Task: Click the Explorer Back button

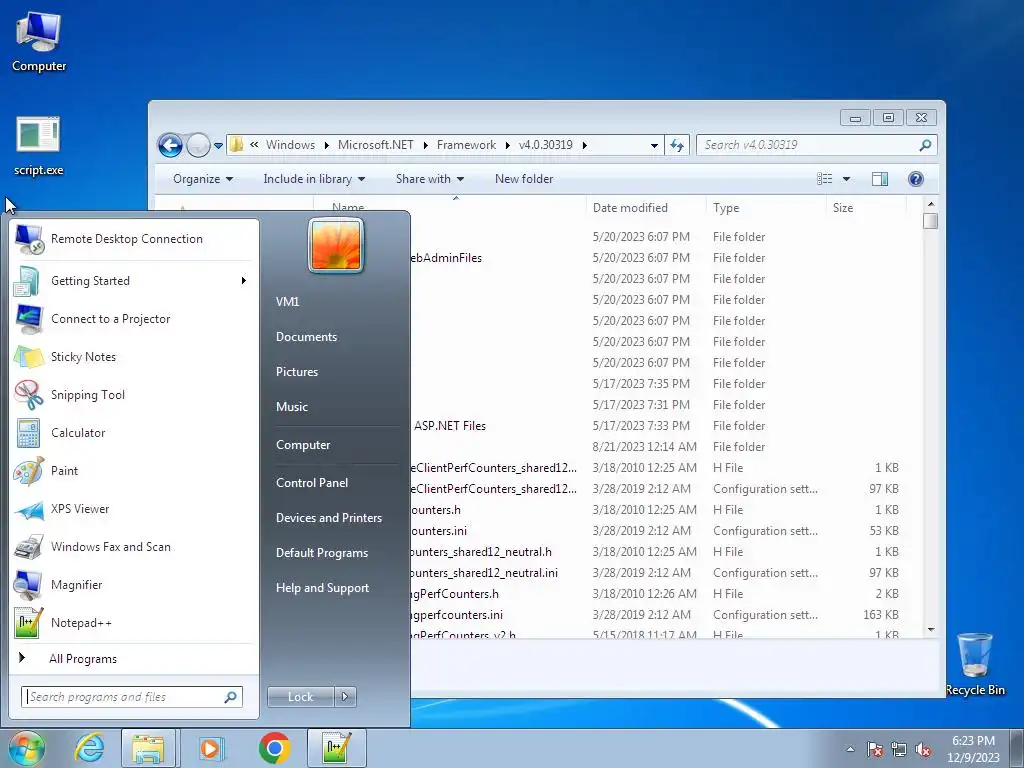Action: pyautogui.click(x=170, y=145)
